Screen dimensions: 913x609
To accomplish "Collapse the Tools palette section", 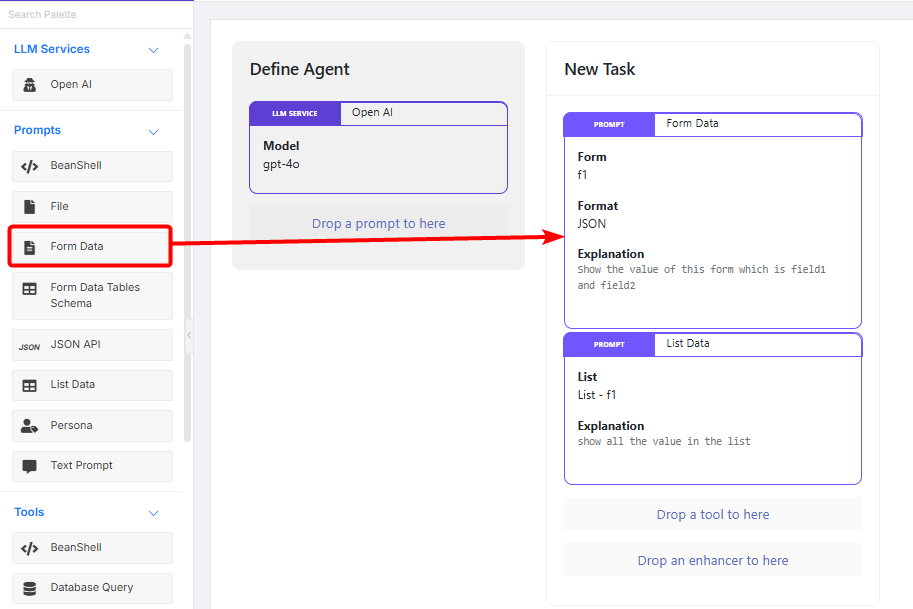I will (153, 513).
